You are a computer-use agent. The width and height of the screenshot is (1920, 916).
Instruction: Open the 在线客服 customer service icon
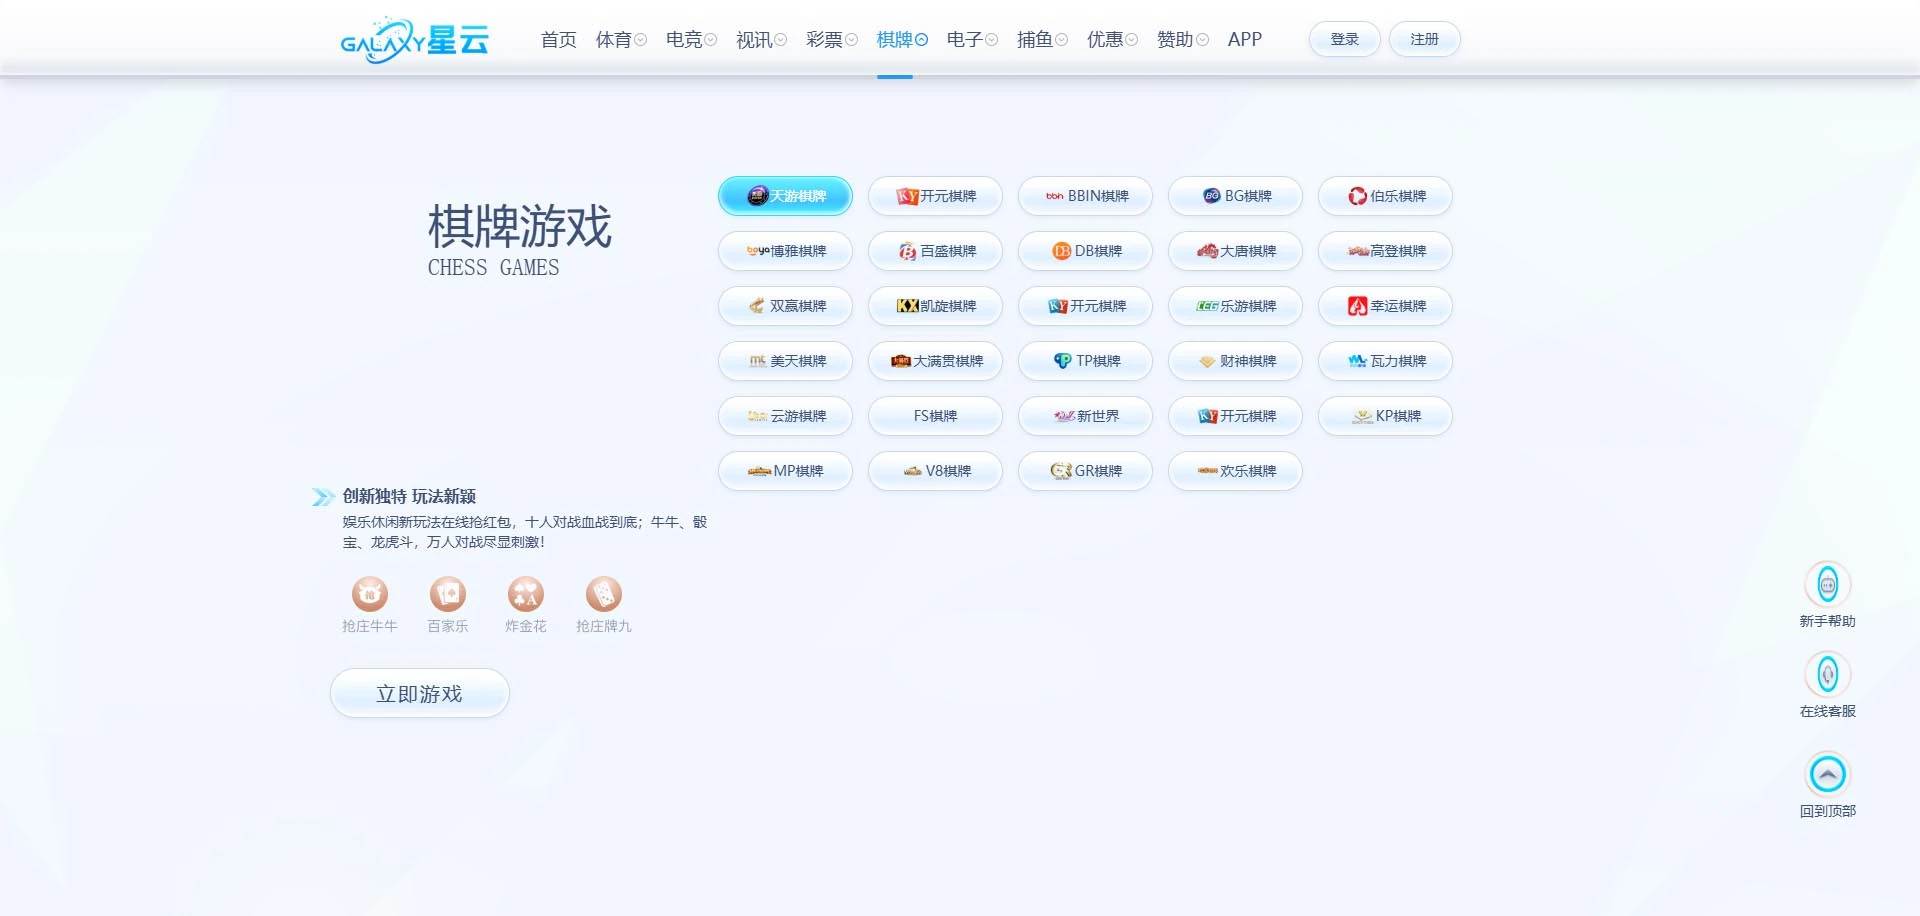click(x=1828, y=676)
